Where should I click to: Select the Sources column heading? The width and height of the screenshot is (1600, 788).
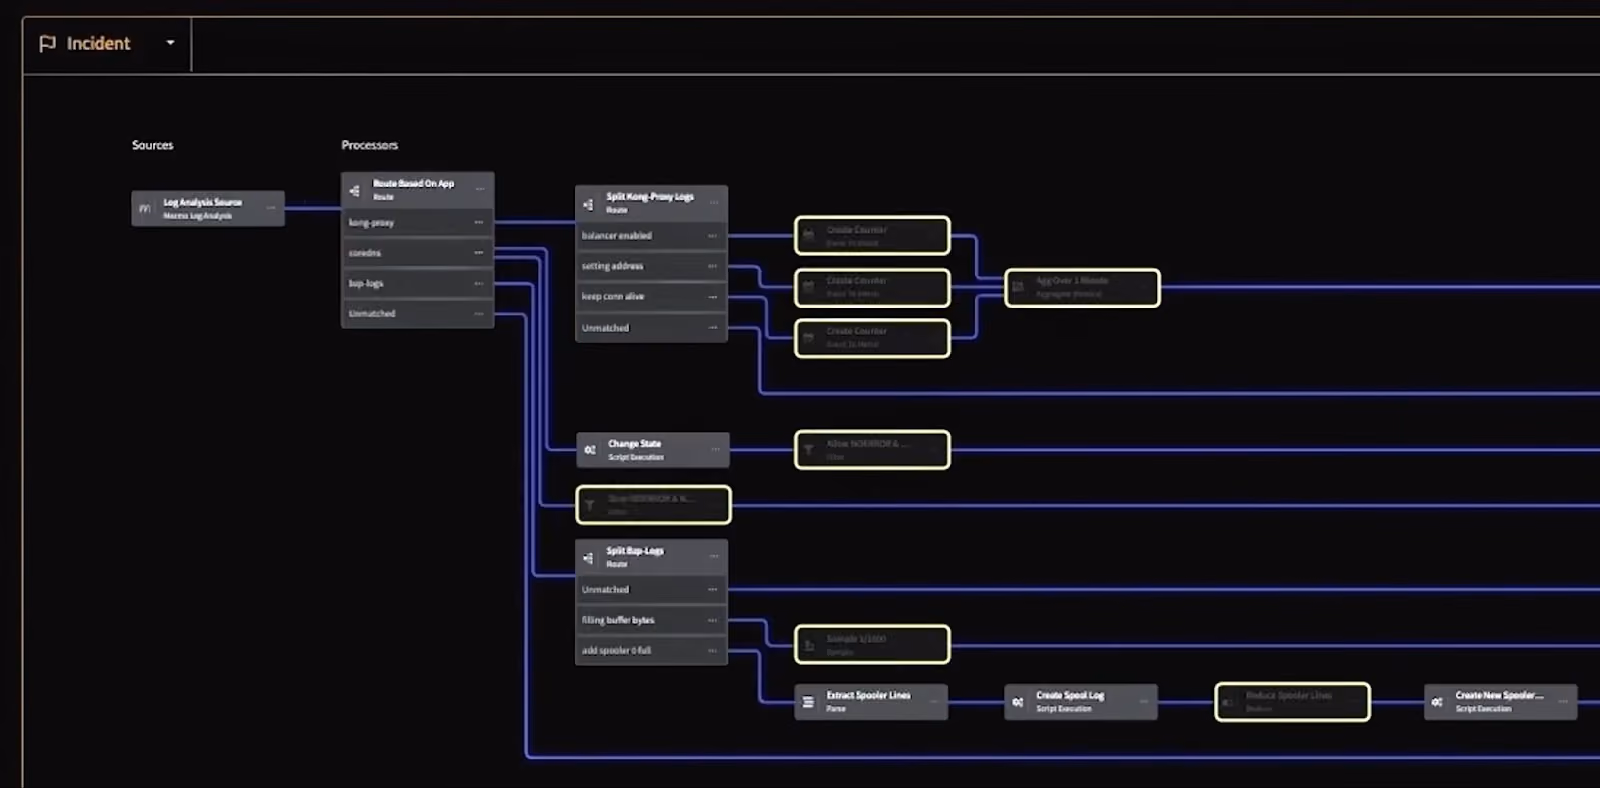[x=152, y=145]
